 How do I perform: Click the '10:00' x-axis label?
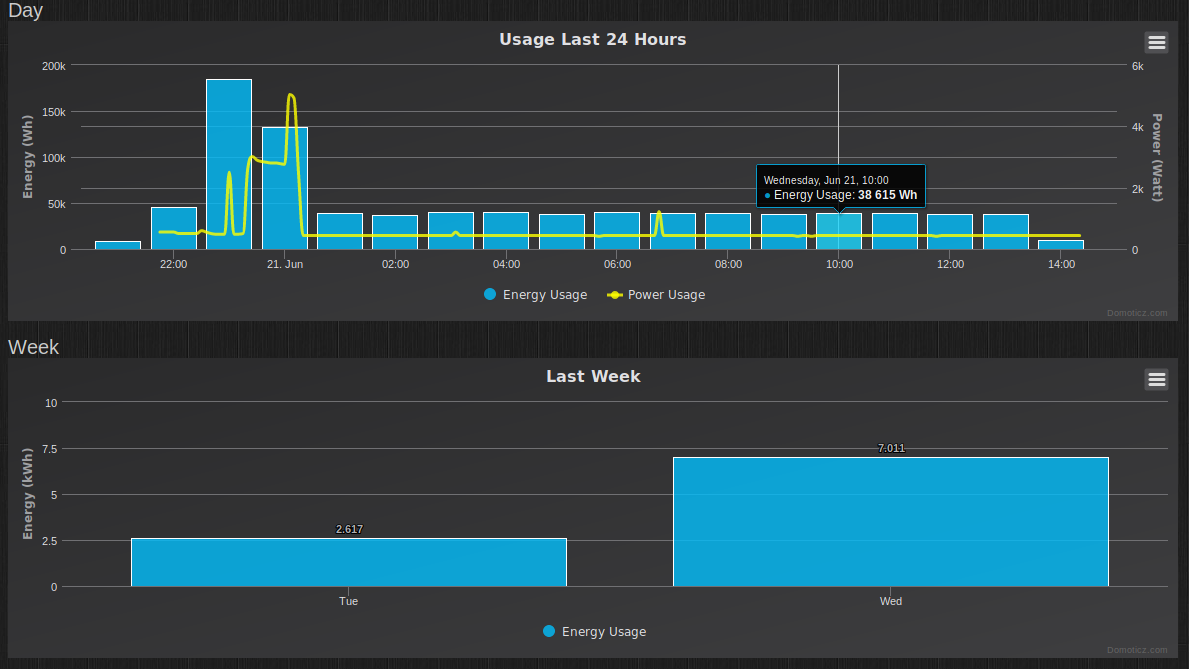(839, 264)
